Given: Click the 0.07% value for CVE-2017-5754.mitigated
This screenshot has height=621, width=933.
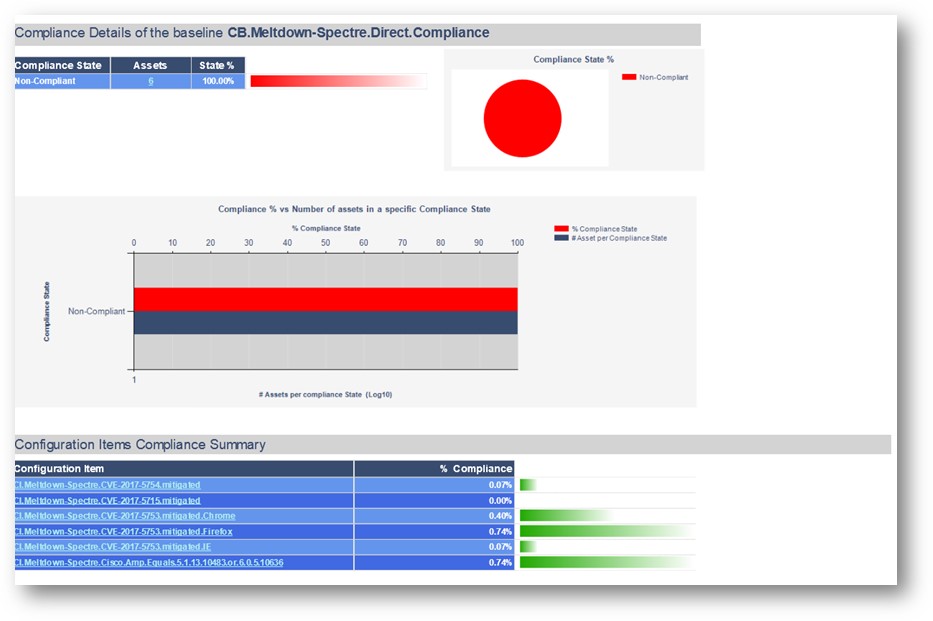Looking at the screenshot, I should click(x=500, y=485).
